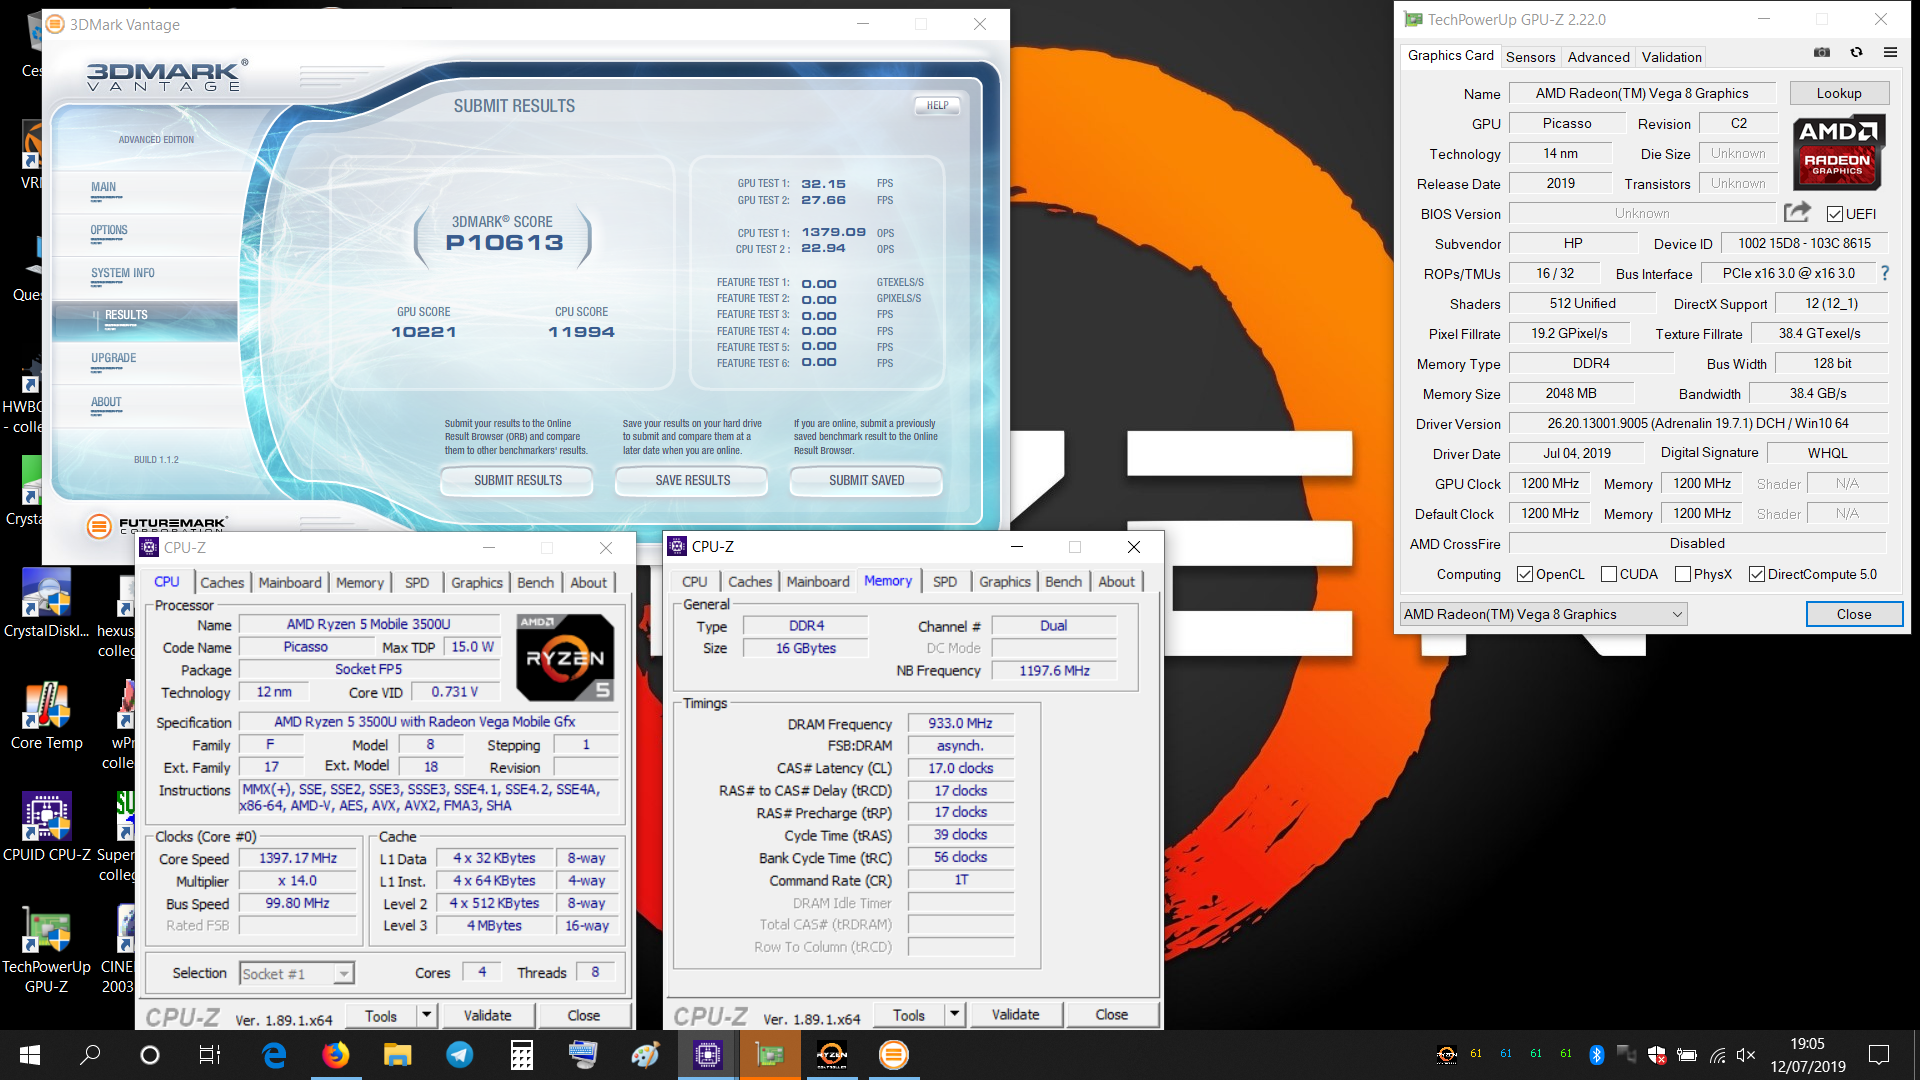Switch to 3DMark Vantage taskbar button
The image size is (1920, 1080).
[x=894, y=1055]
